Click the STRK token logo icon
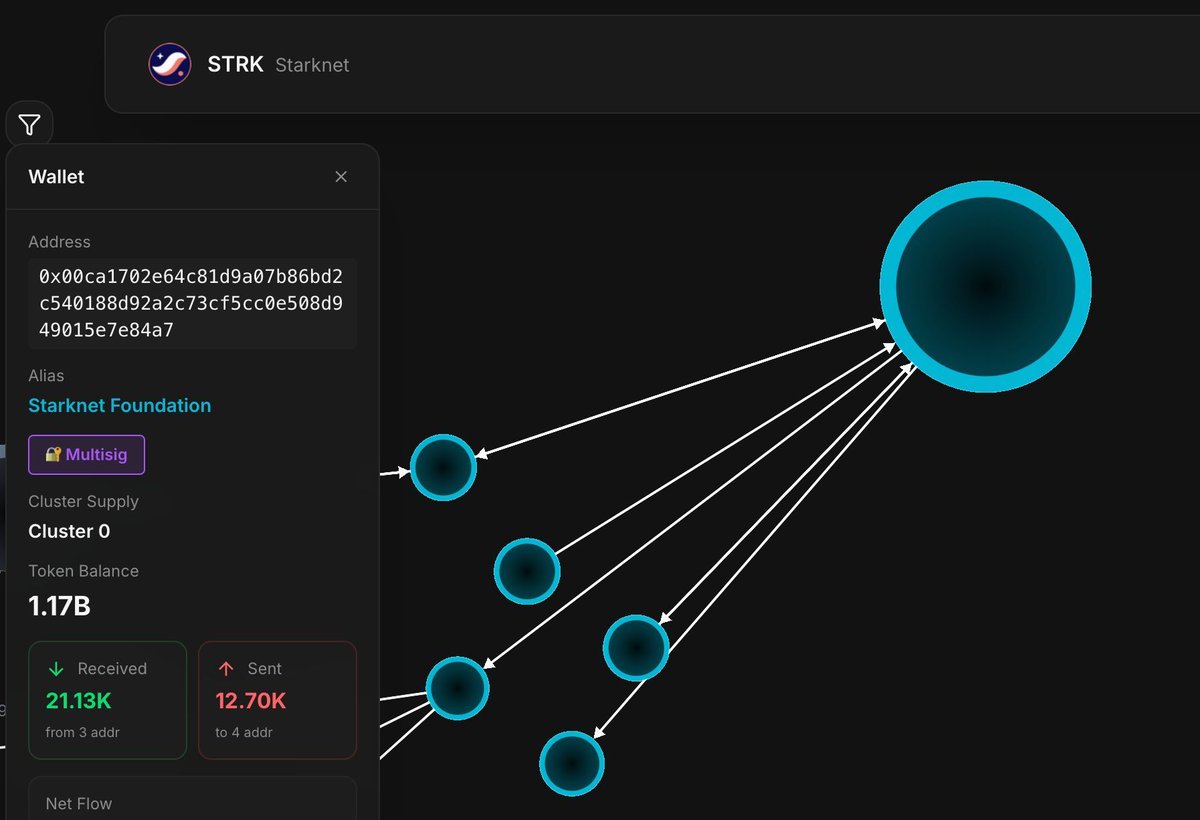This screenshot has width=1200, height=820. coord(170,65)
